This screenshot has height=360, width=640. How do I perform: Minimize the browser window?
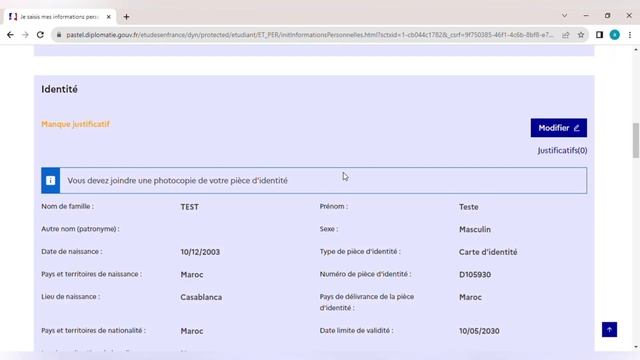tap(586, 16)
